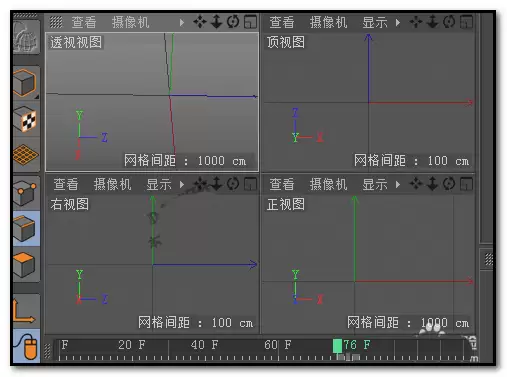This screenshot has height=377, width=507.
Task: Click the green timeline playhead at frame 76
Action: tap(337, 346)
